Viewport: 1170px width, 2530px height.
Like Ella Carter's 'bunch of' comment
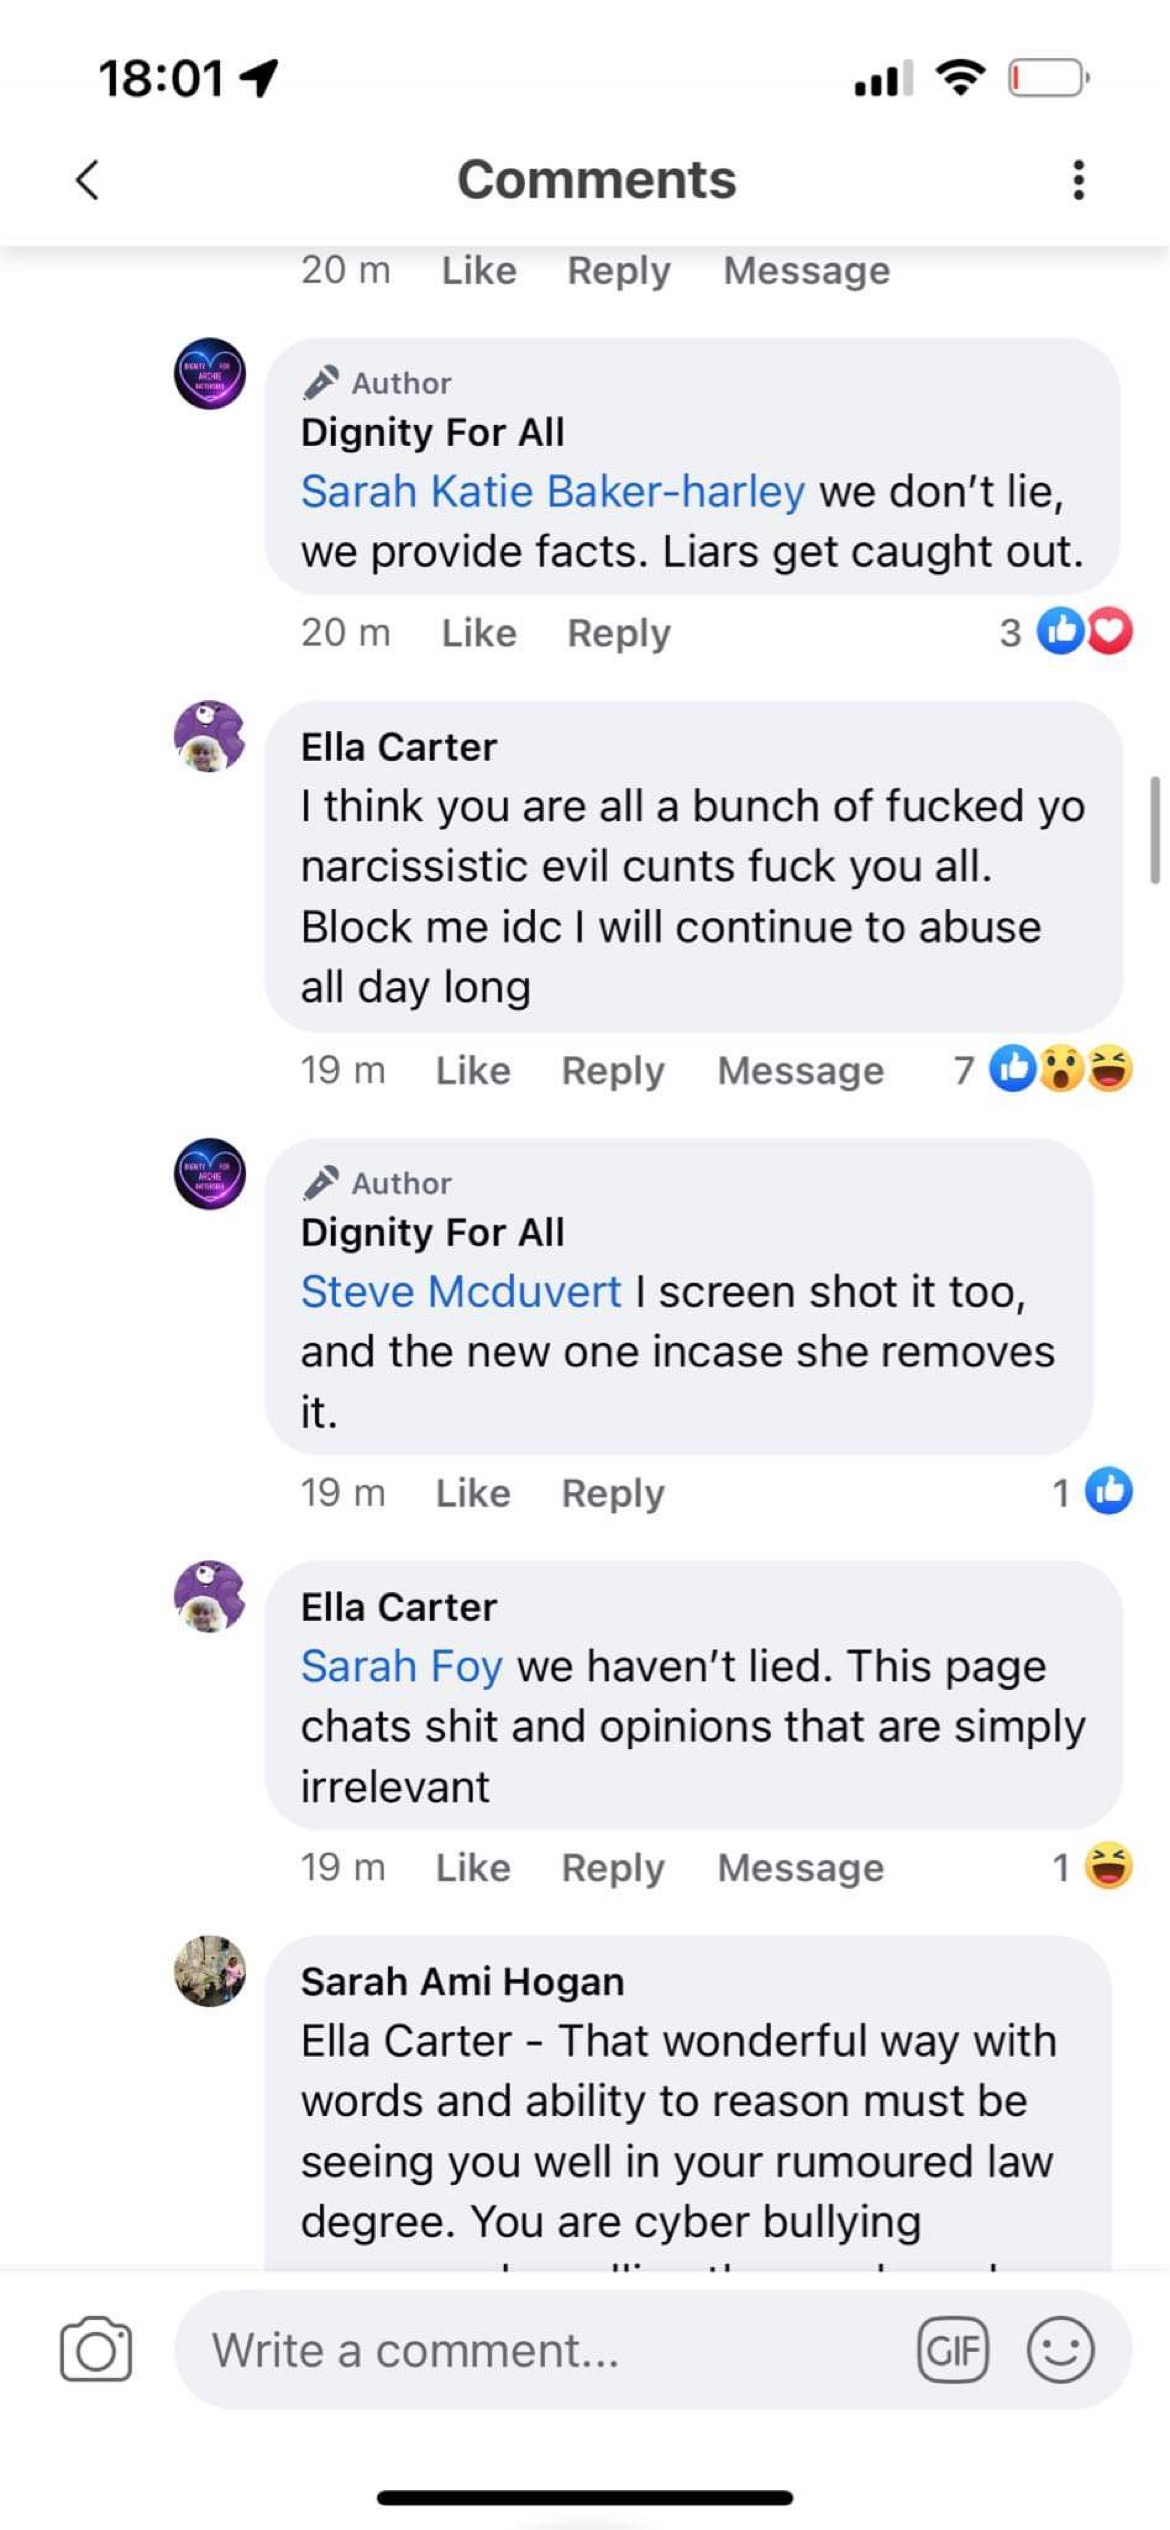pyautogui.click(x=473, y=1070)
